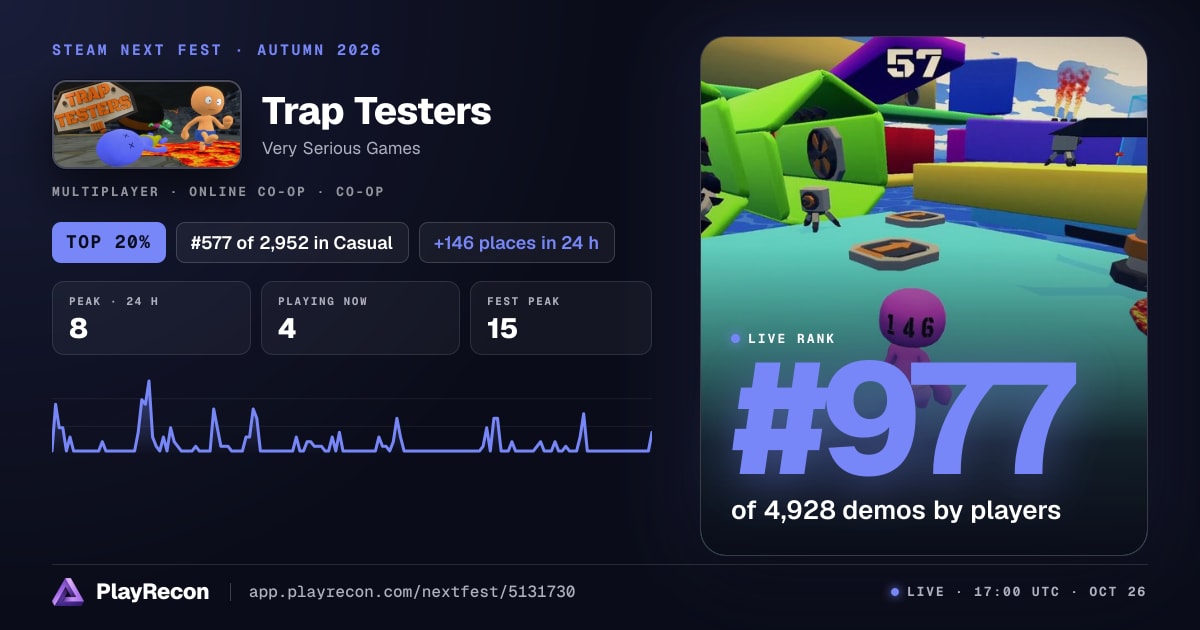Screen dimensions: 1200x630
Task: Click the large #977 rank number
Action: click(x=904, y=419)
